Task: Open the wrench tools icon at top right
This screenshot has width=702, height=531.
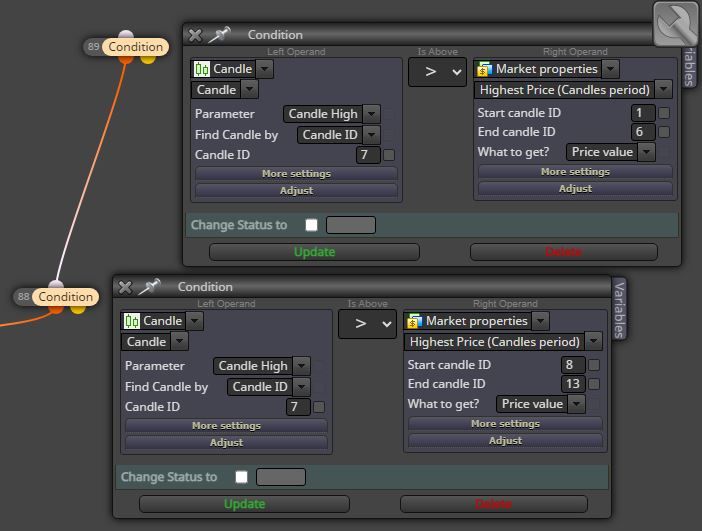Action: 675,23
